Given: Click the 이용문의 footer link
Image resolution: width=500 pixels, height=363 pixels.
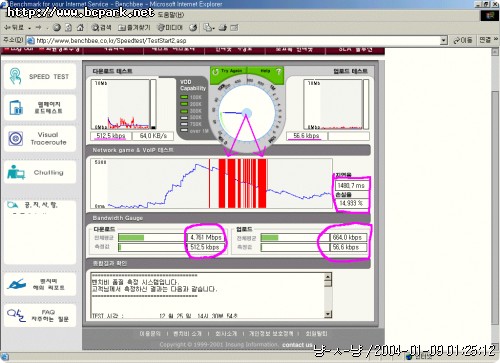Looking at the screenshot, I should [x=150, y=333].
